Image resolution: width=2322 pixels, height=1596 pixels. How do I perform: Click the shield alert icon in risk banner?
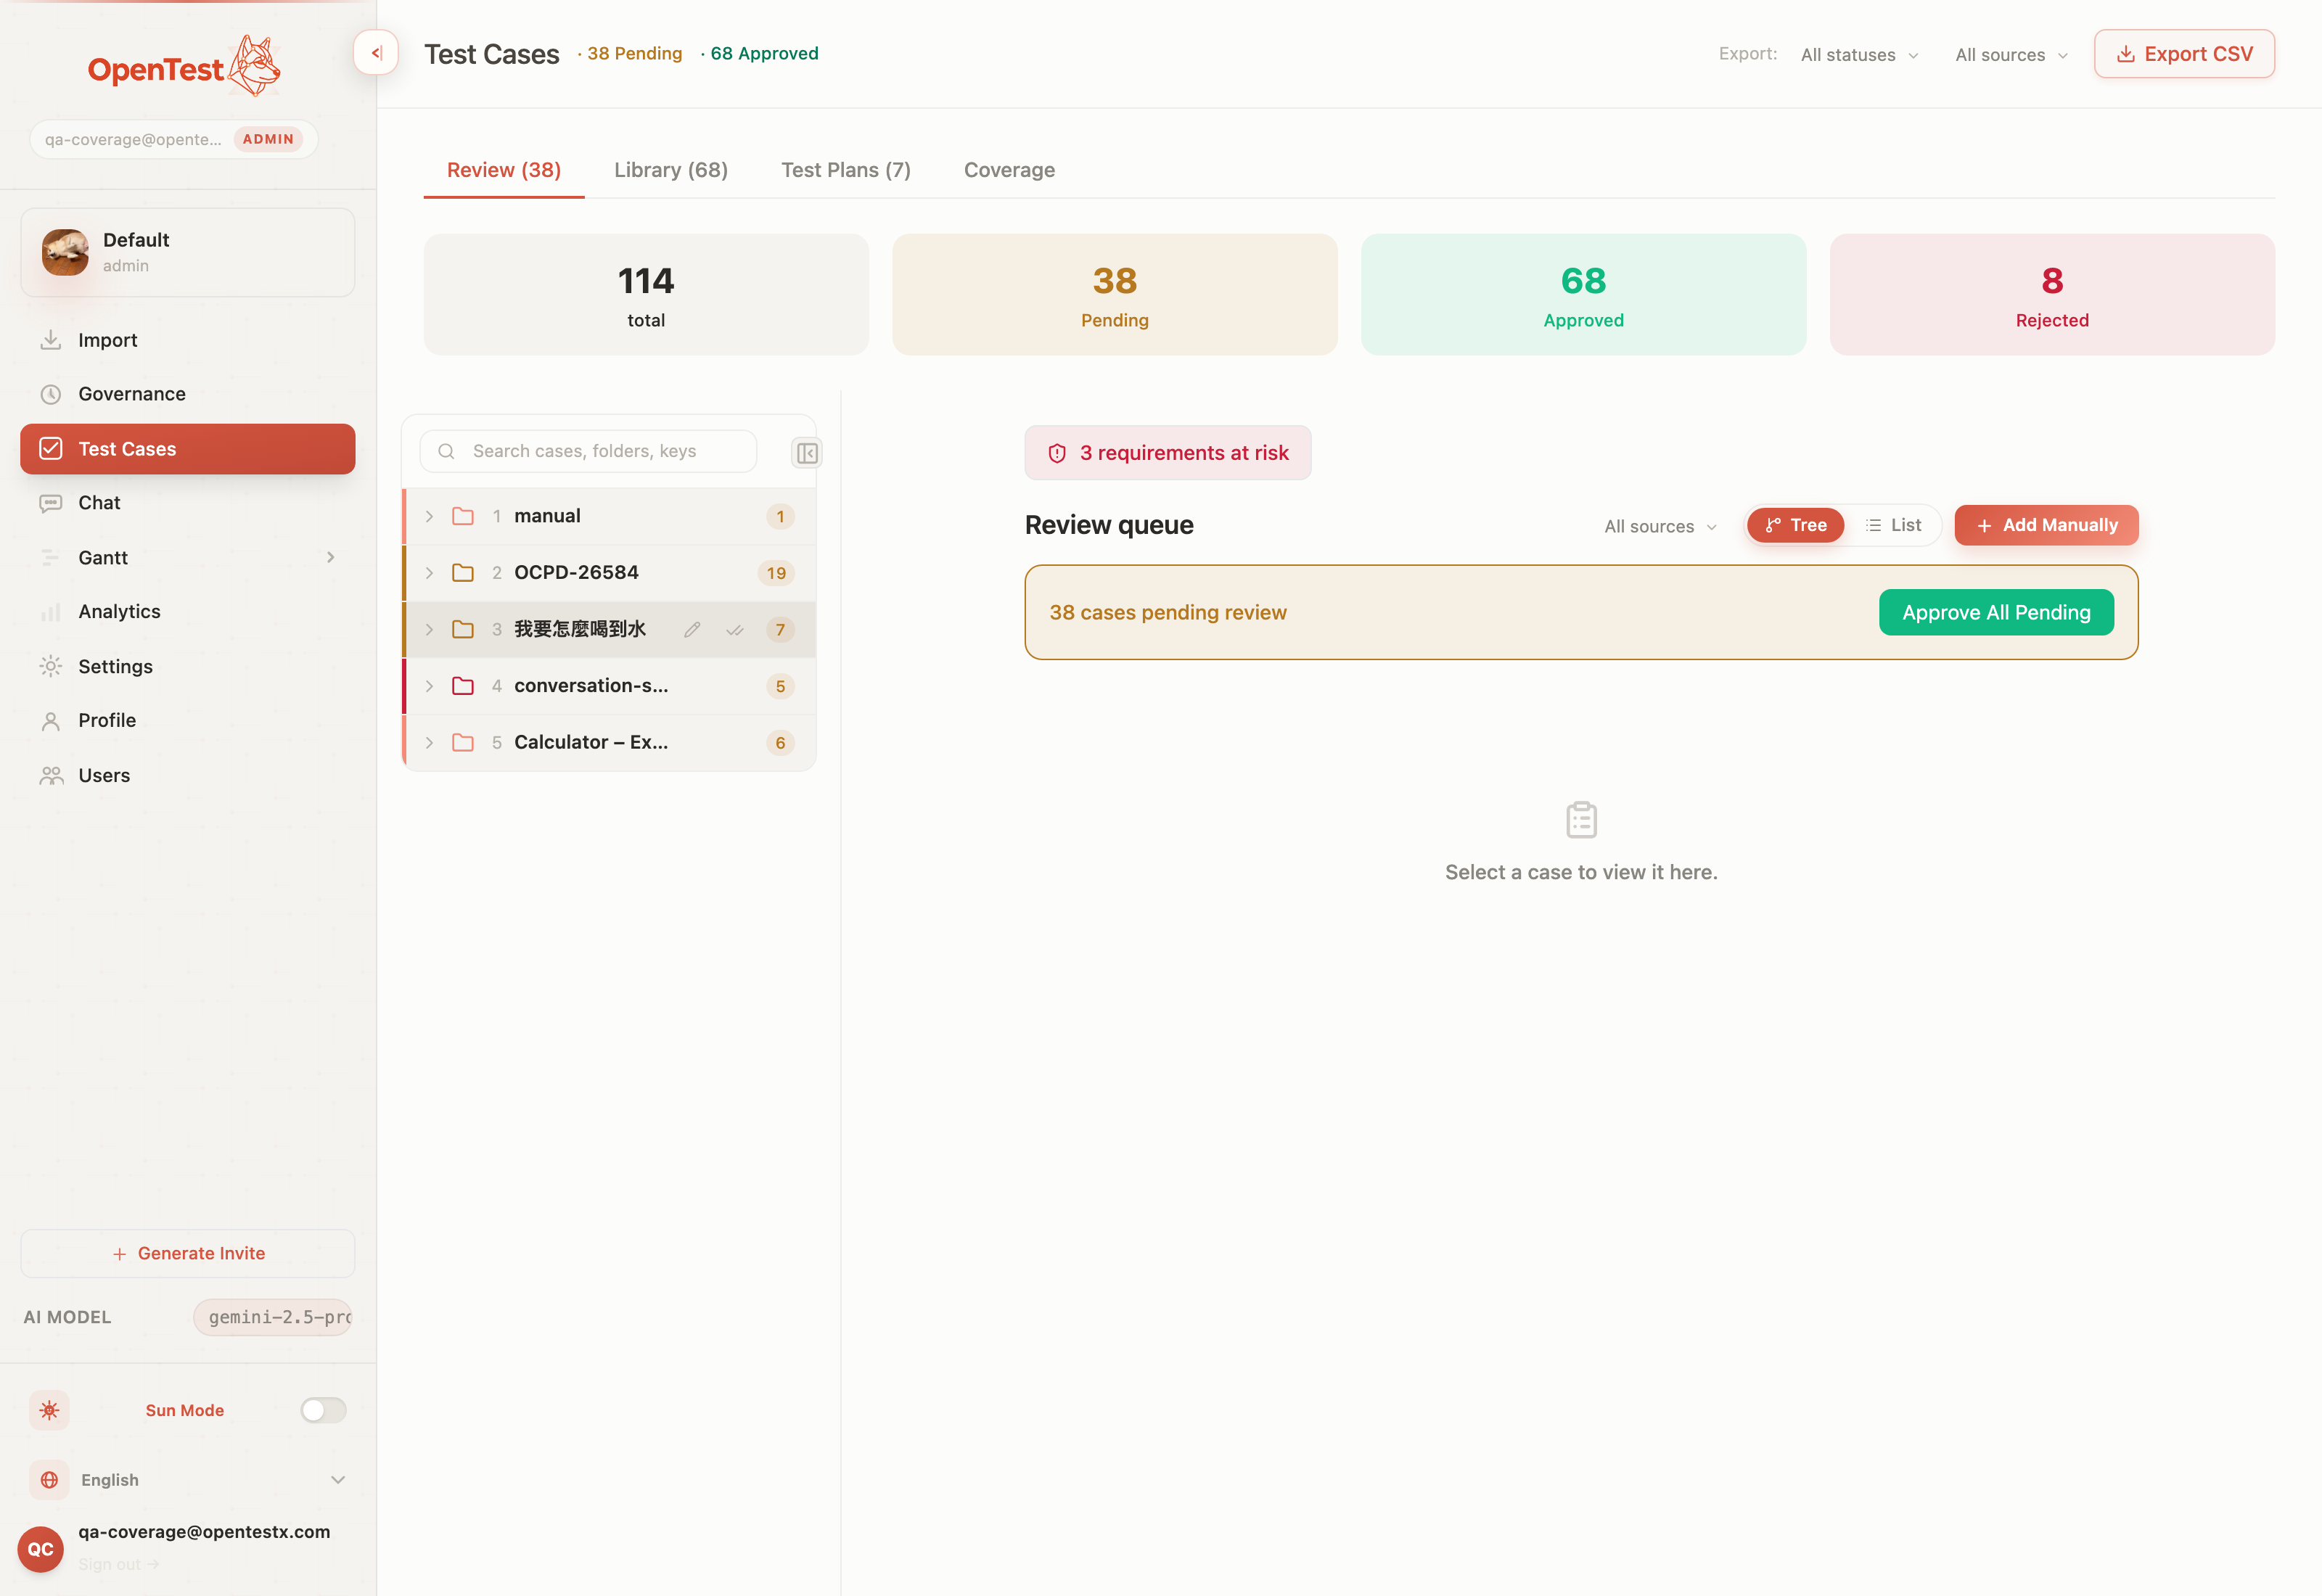click(x=1057, y=453)
